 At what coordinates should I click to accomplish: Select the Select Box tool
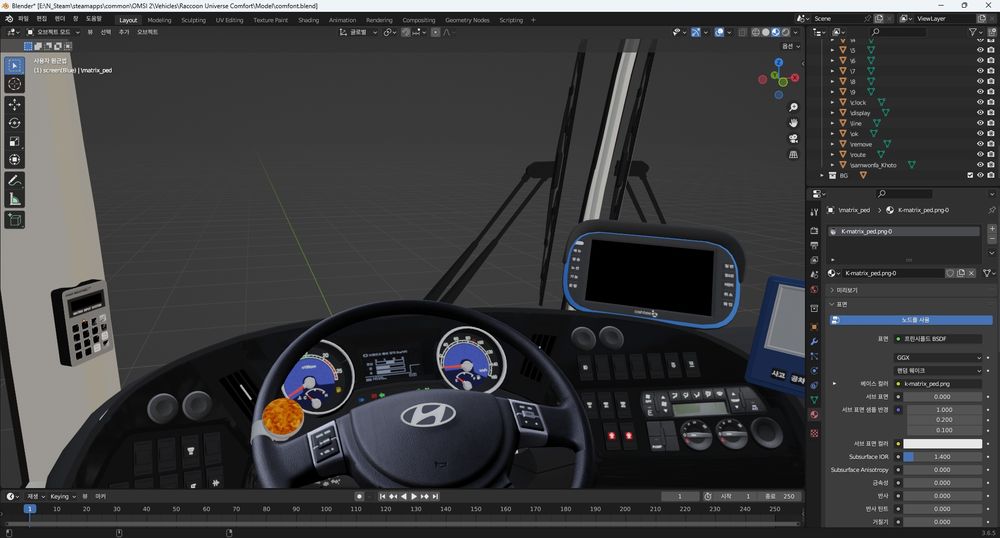(x=15, y=65)
